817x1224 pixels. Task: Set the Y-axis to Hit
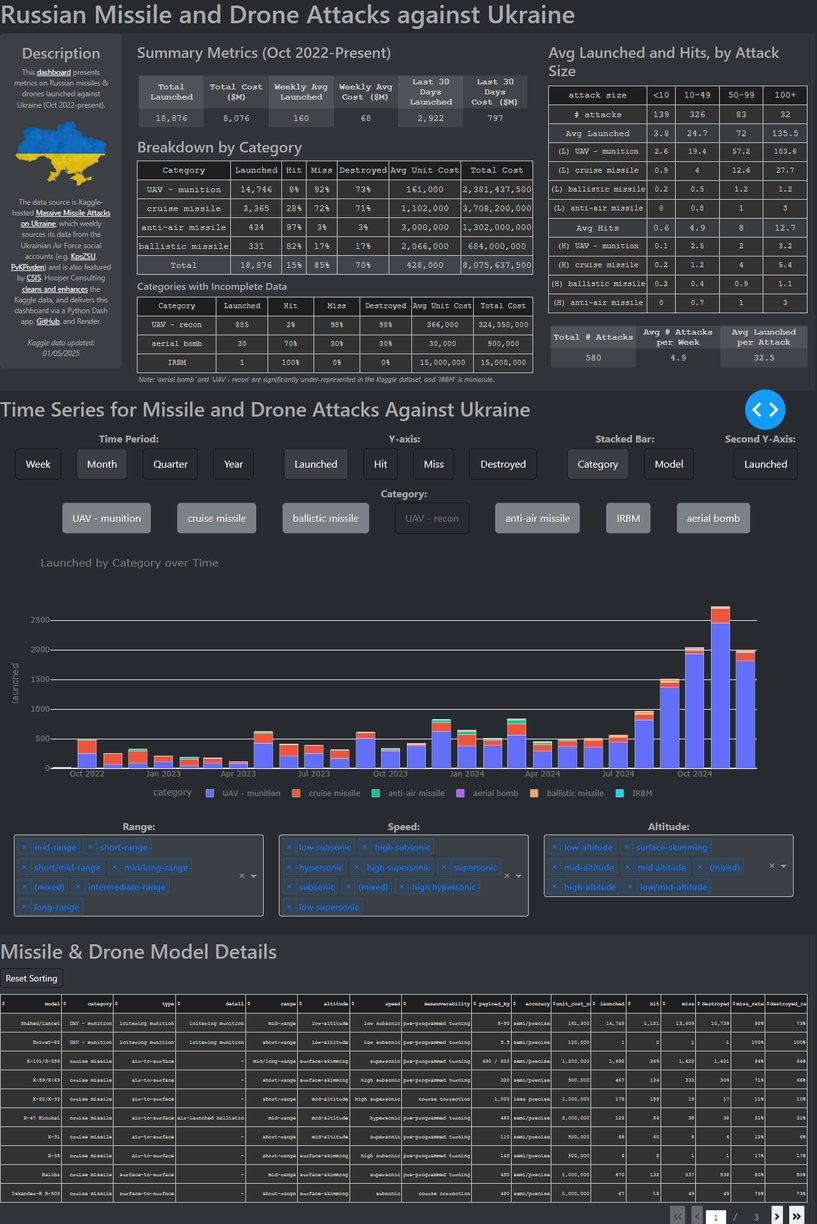point(380,464)
